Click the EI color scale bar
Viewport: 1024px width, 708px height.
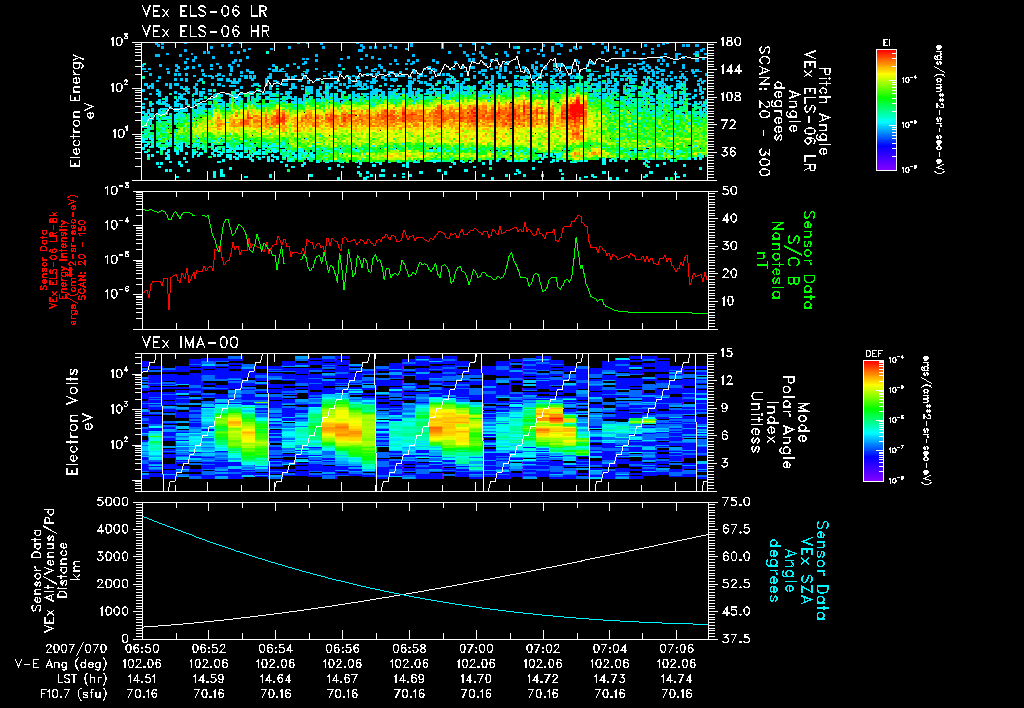pos(886,110)
